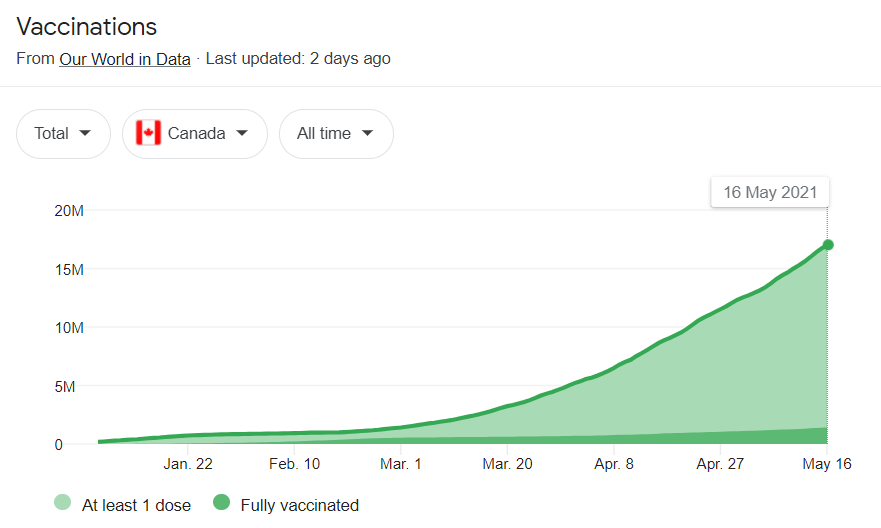Image resolution: width=881 pixels, height=528 pixels.
Task: Toggle the At least 1 dose legend label
Action: point(137,505)
